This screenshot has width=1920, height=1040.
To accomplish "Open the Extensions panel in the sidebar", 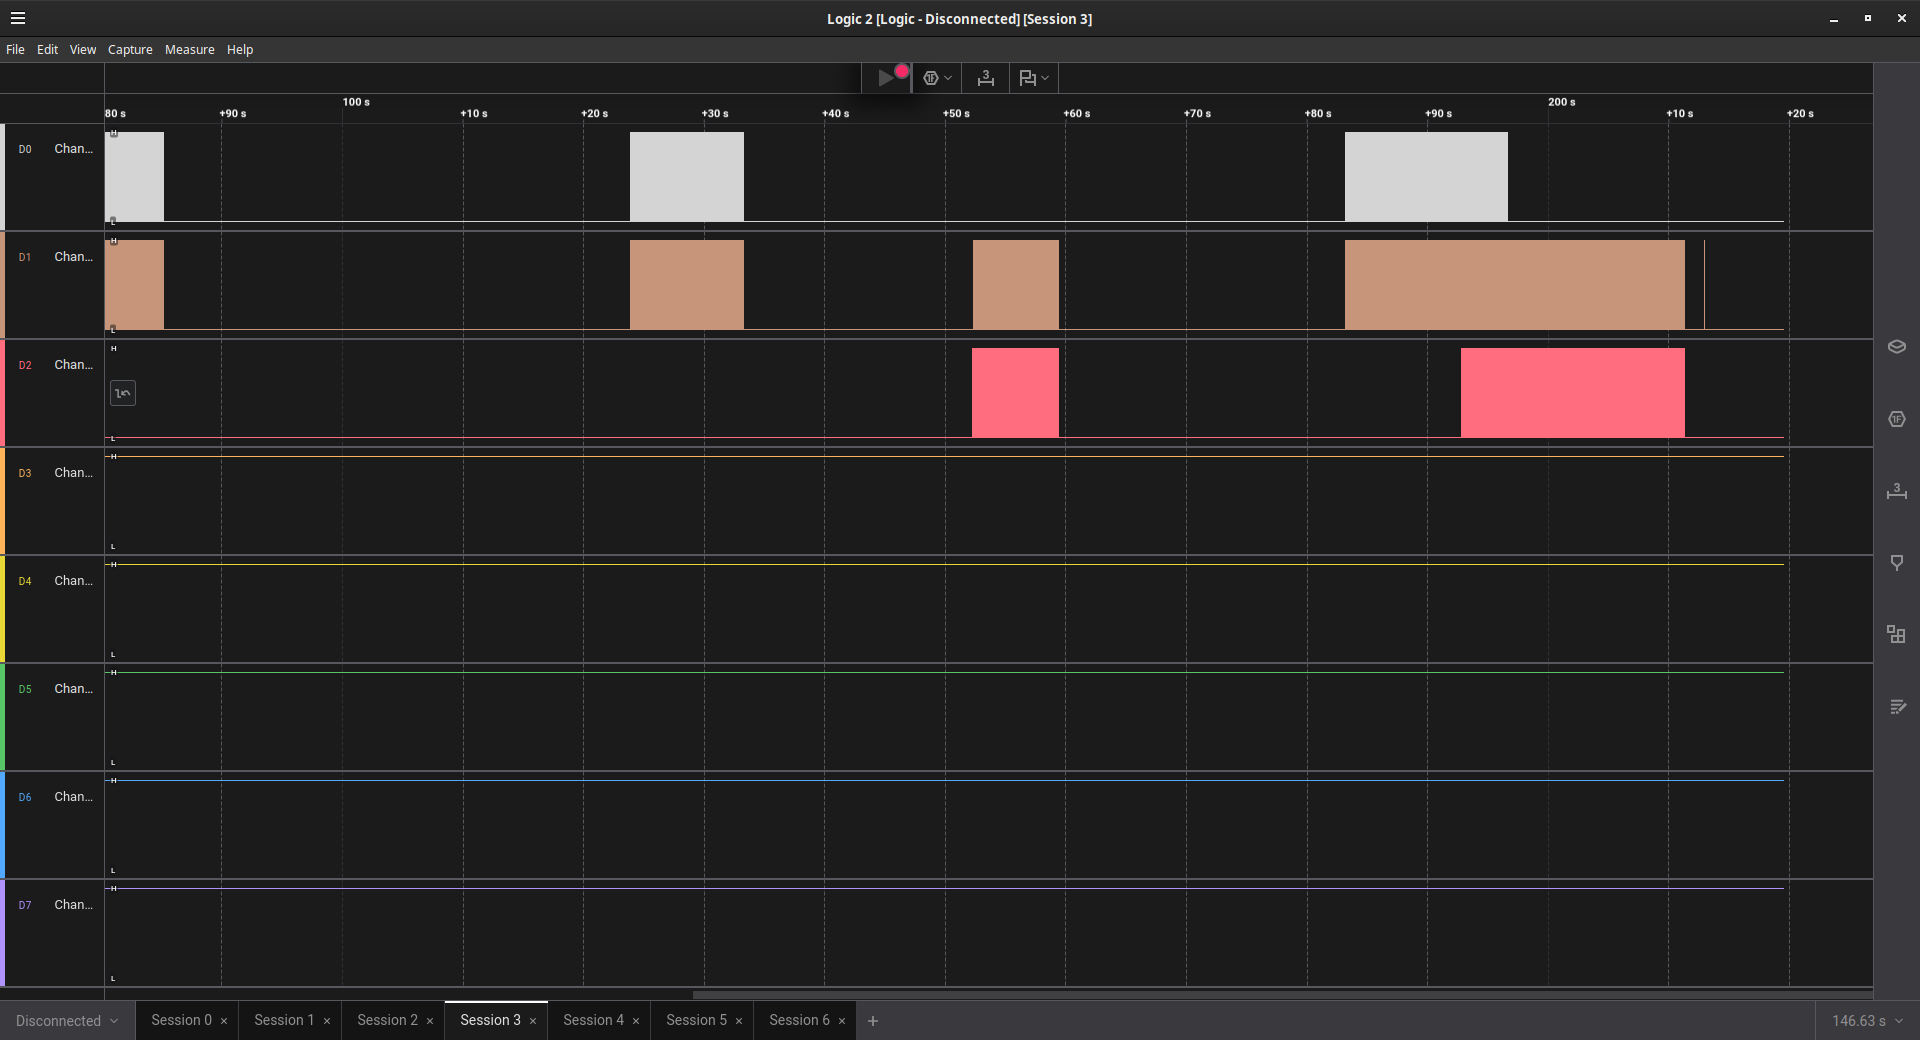I will pyautogui.click(x=1896, y=635).
